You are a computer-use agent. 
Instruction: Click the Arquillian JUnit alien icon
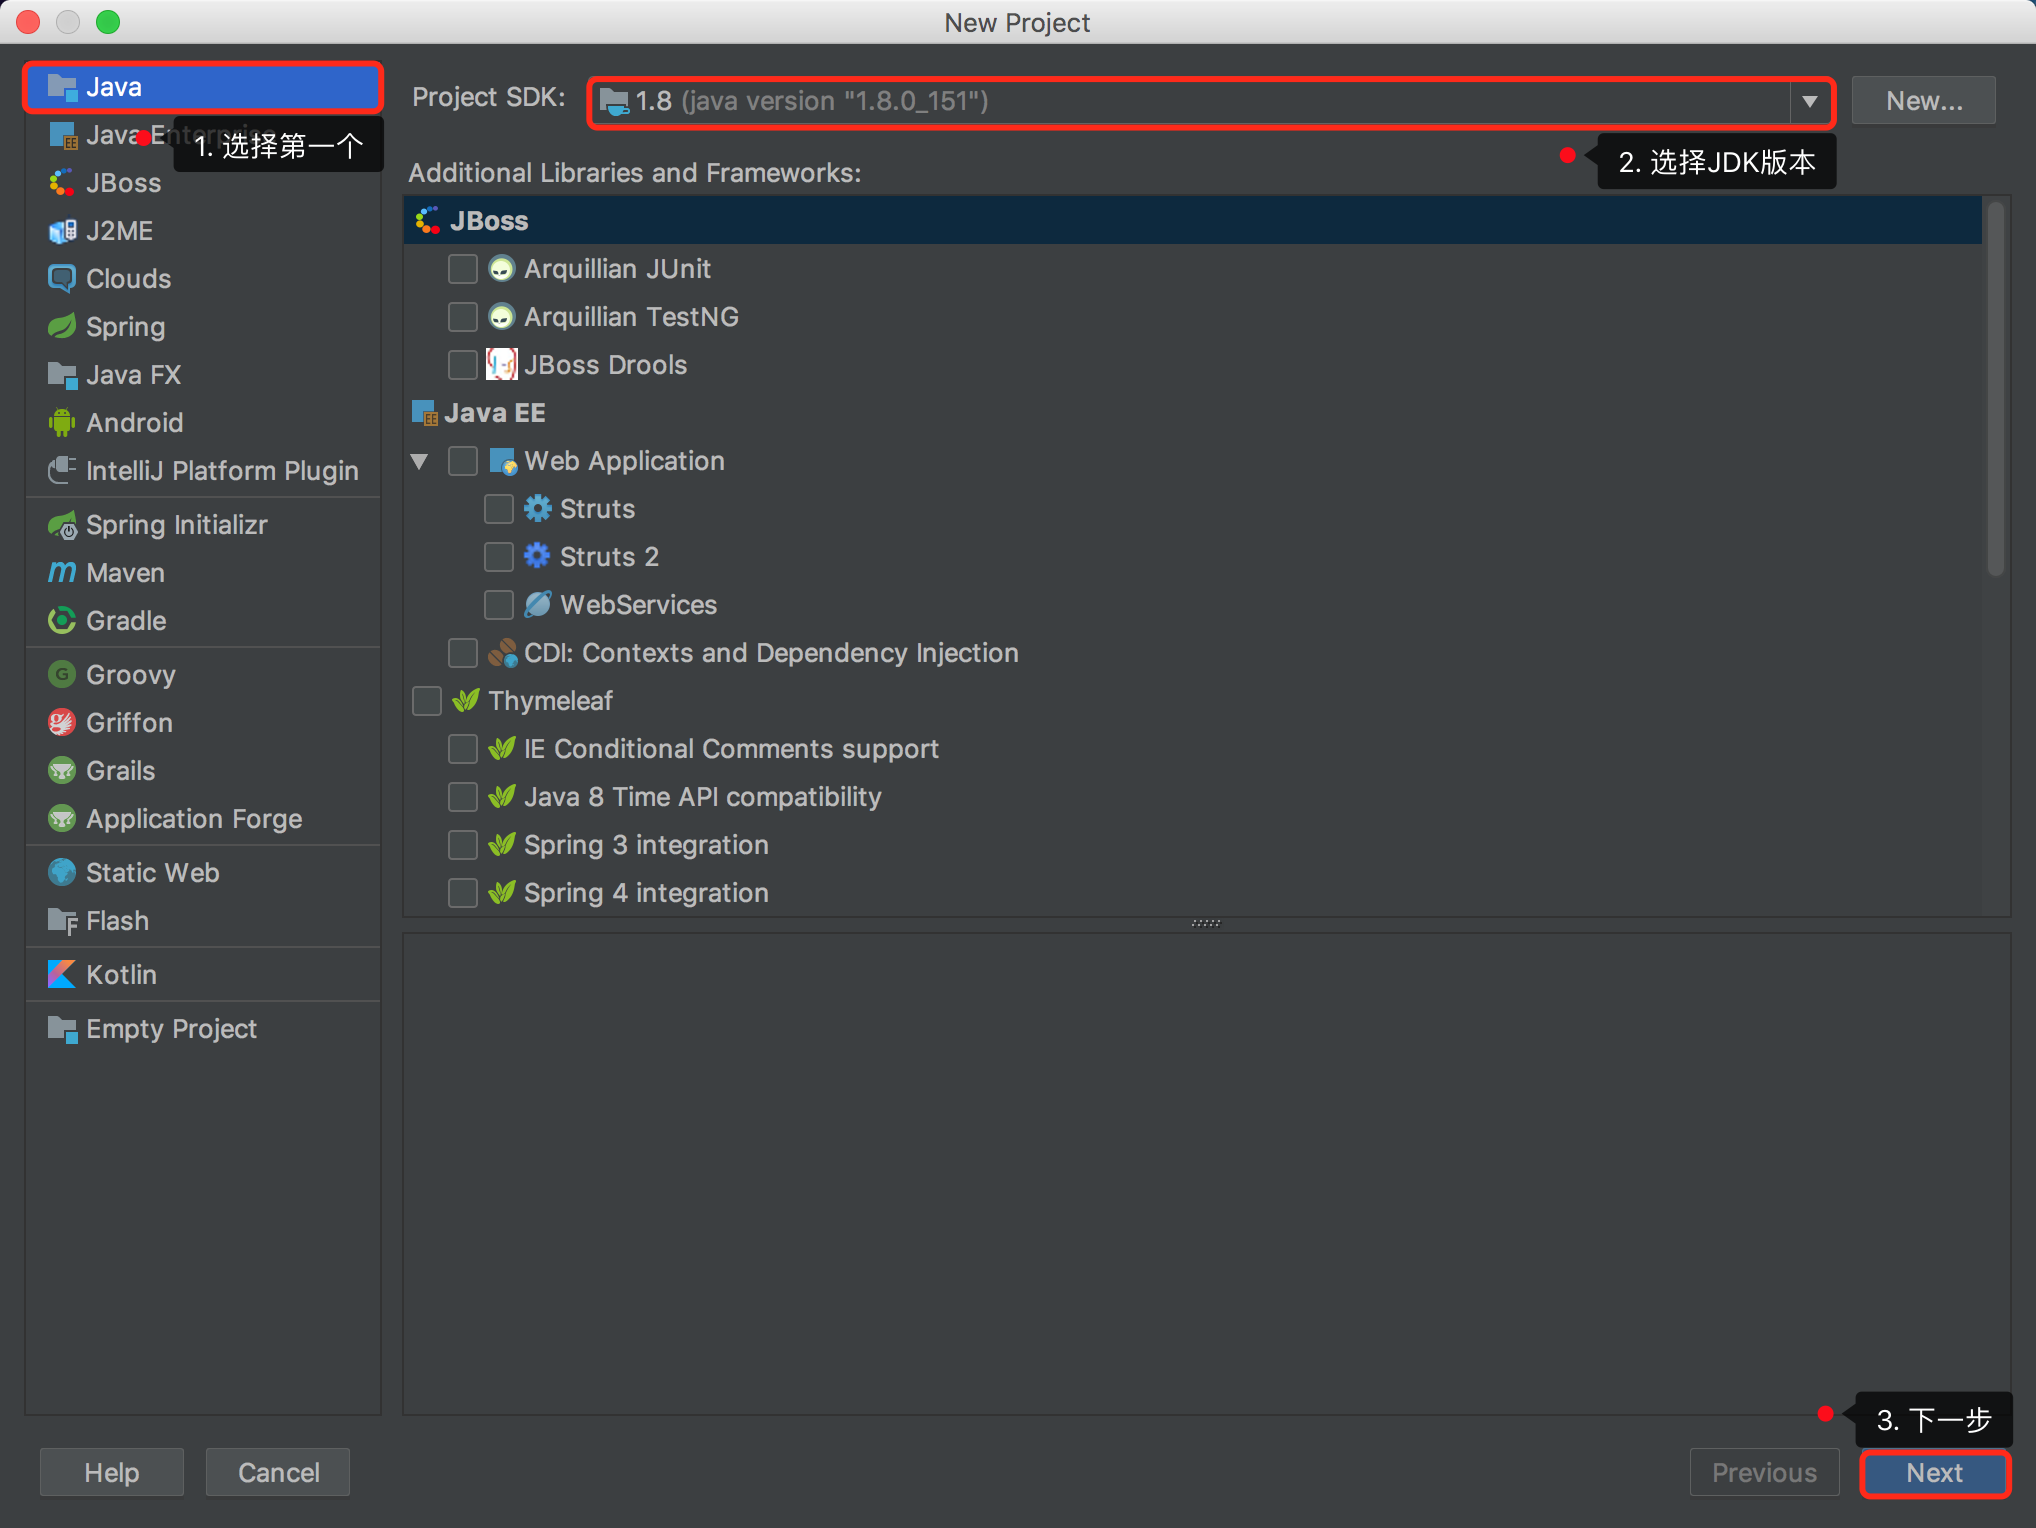coord(501,269)
